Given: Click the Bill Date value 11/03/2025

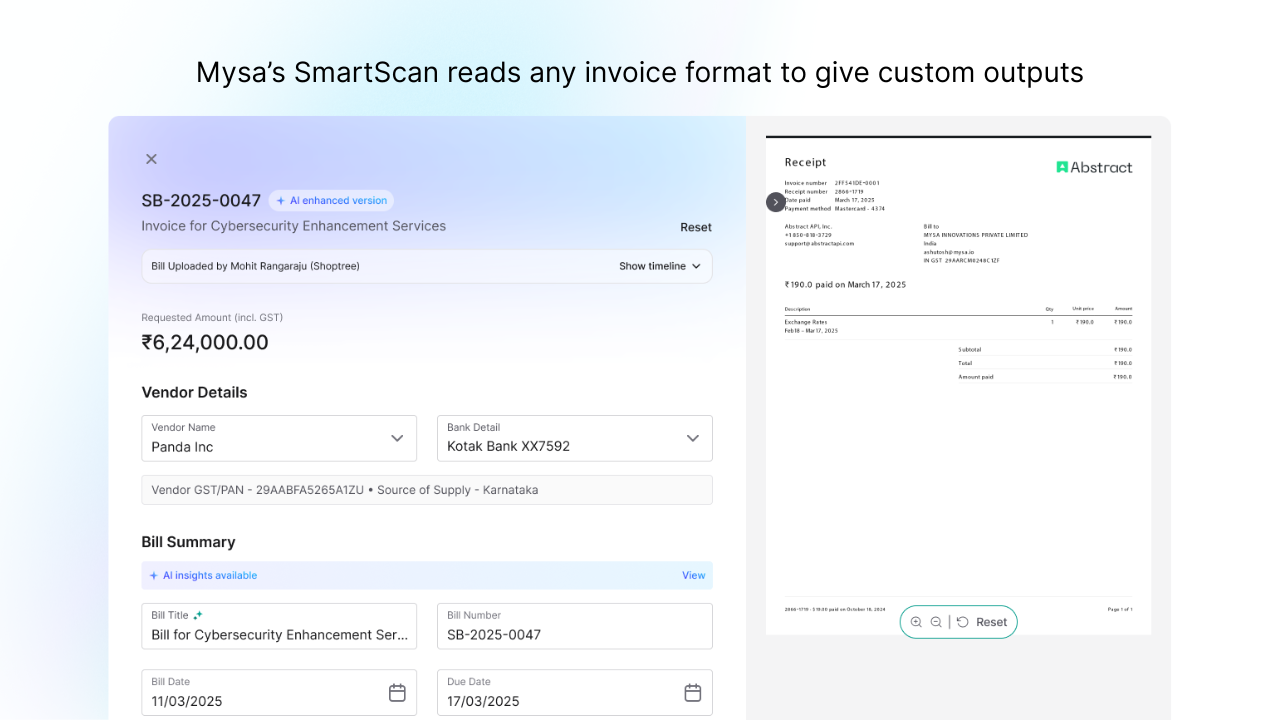Looking at the screenshot, I should coord(187,701).
